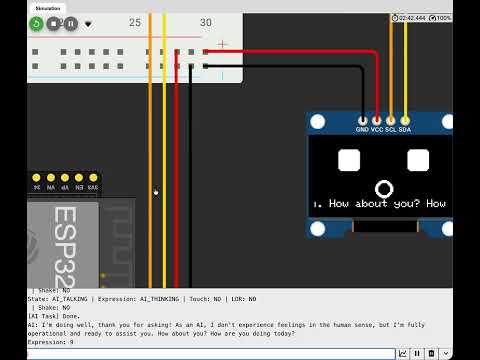
Task: Select the long vertical yellow wire left of the red wire
Action: (164, 150)
